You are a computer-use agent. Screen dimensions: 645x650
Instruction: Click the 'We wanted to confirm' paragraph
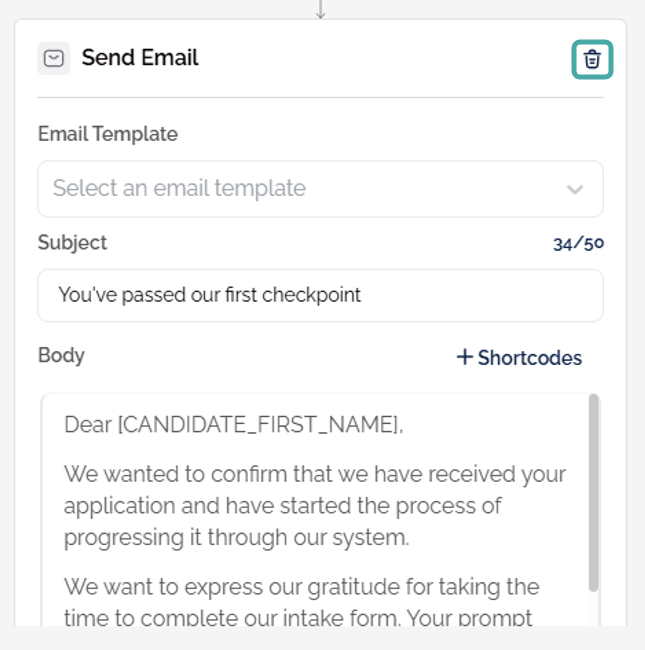click(314, 505)
